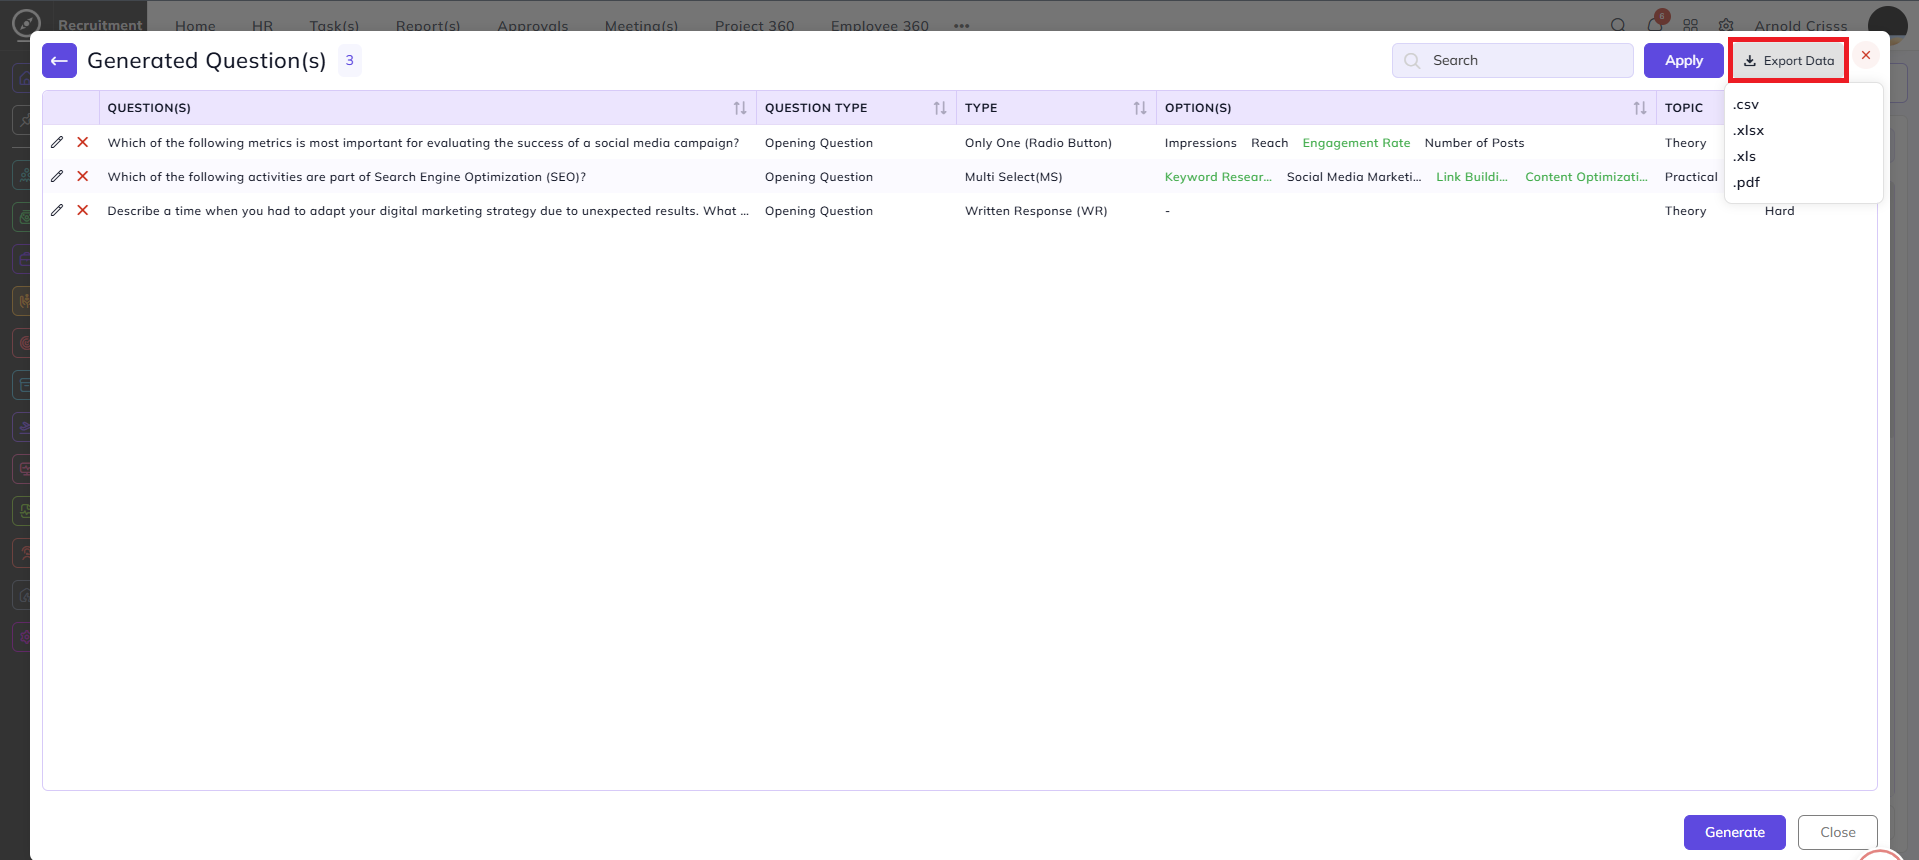Click 'Written Response (WR)' type cell
The image size is (1919, 860).
[1036, 211]
